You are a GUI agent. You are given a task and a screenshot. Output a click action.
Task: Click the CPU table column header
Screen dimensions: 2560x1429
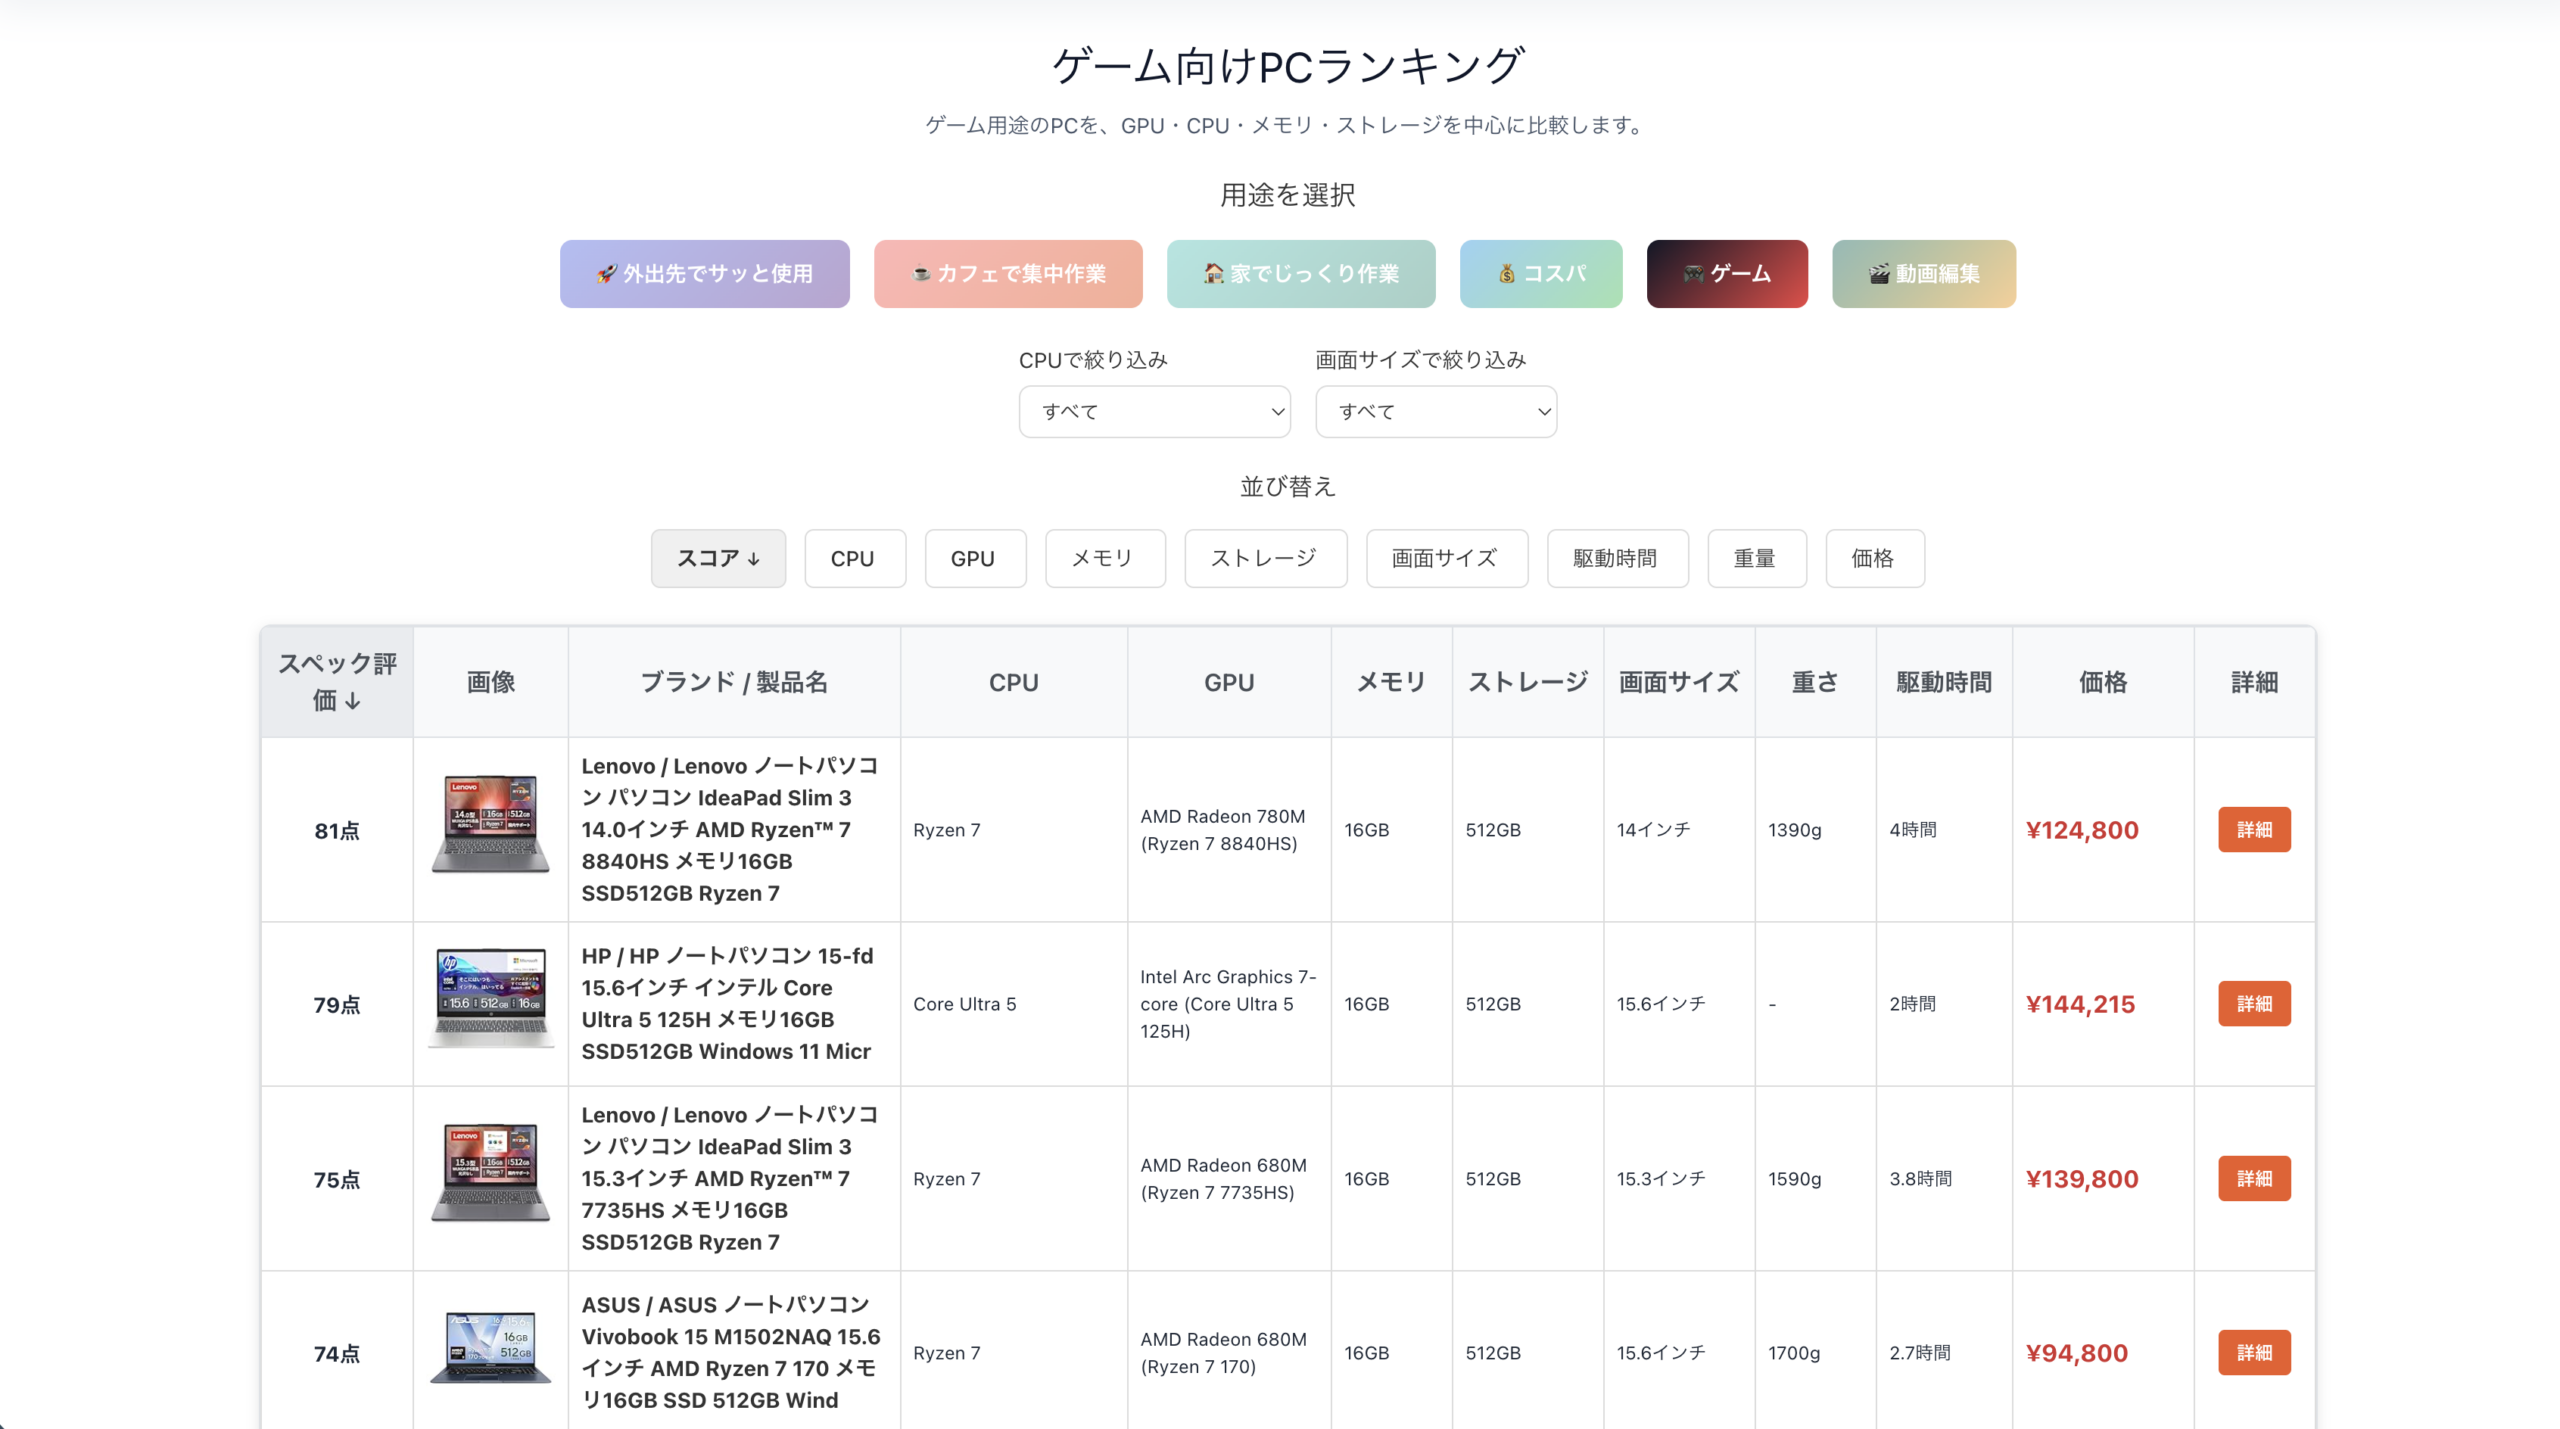coord(1013,682)
